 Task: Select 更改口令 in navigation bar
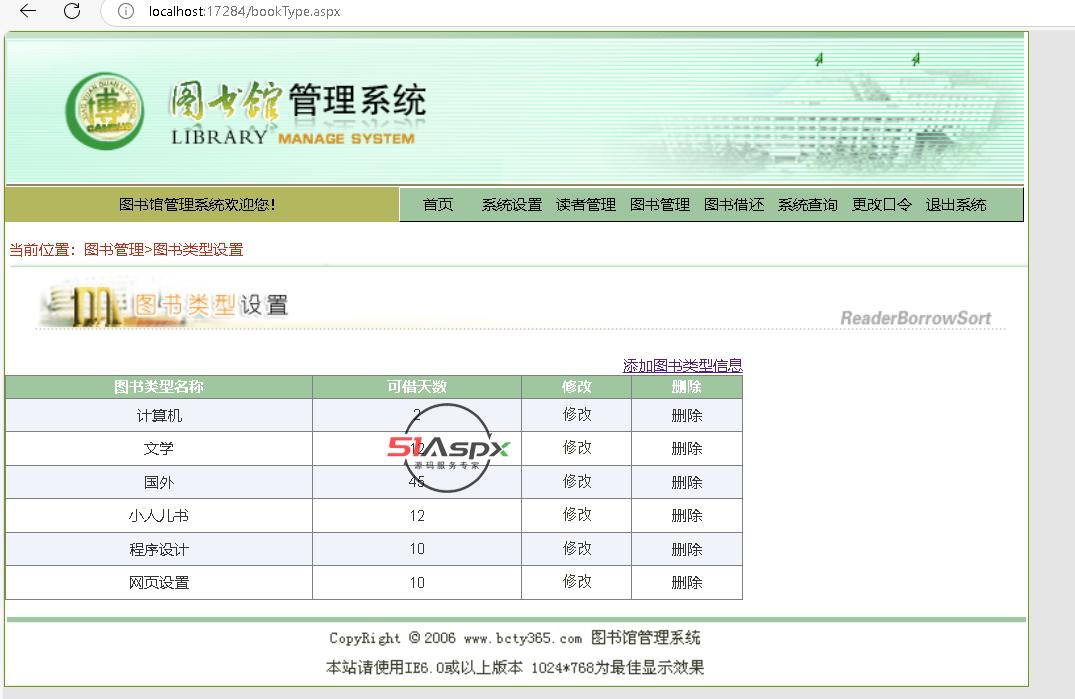pyautogui.click(x=881, y=205)
